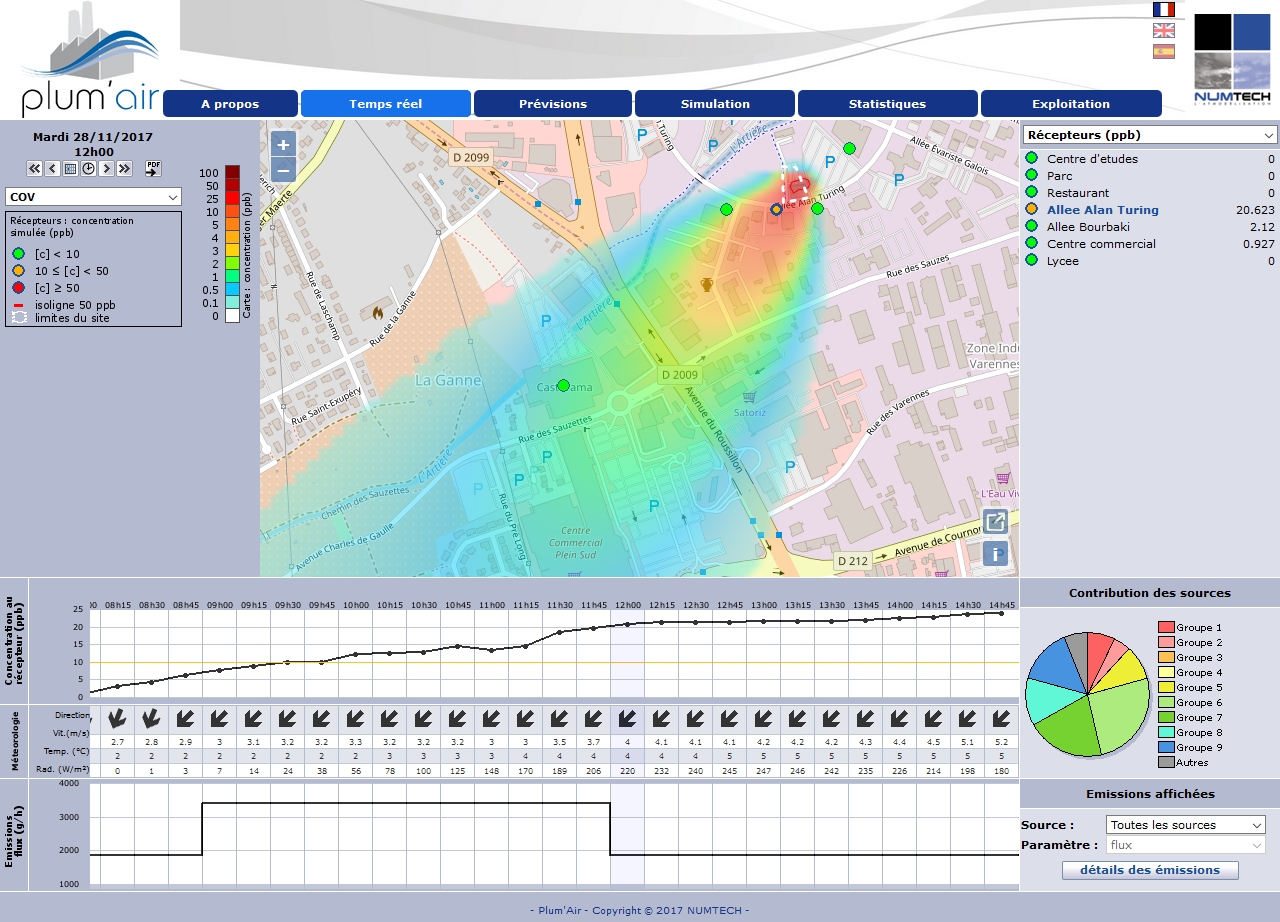Image resolution: width=1280 pixels, height=922 pixels.
Task: Advance to the next time step
Action: (106, 169)
